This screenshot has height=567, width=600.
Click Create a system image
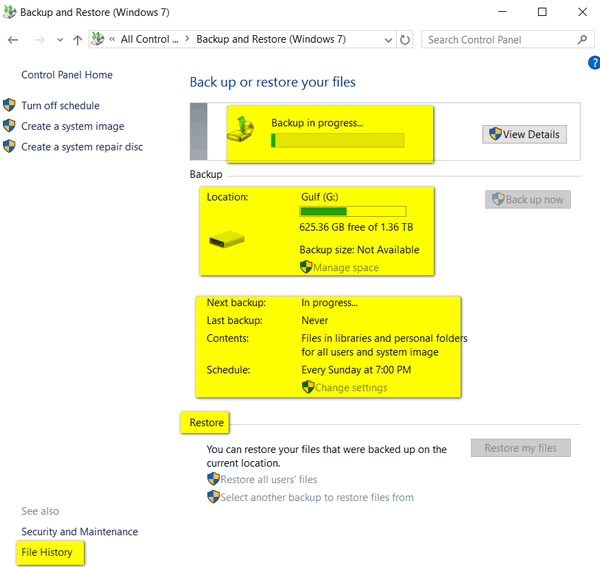click(73, 126)
